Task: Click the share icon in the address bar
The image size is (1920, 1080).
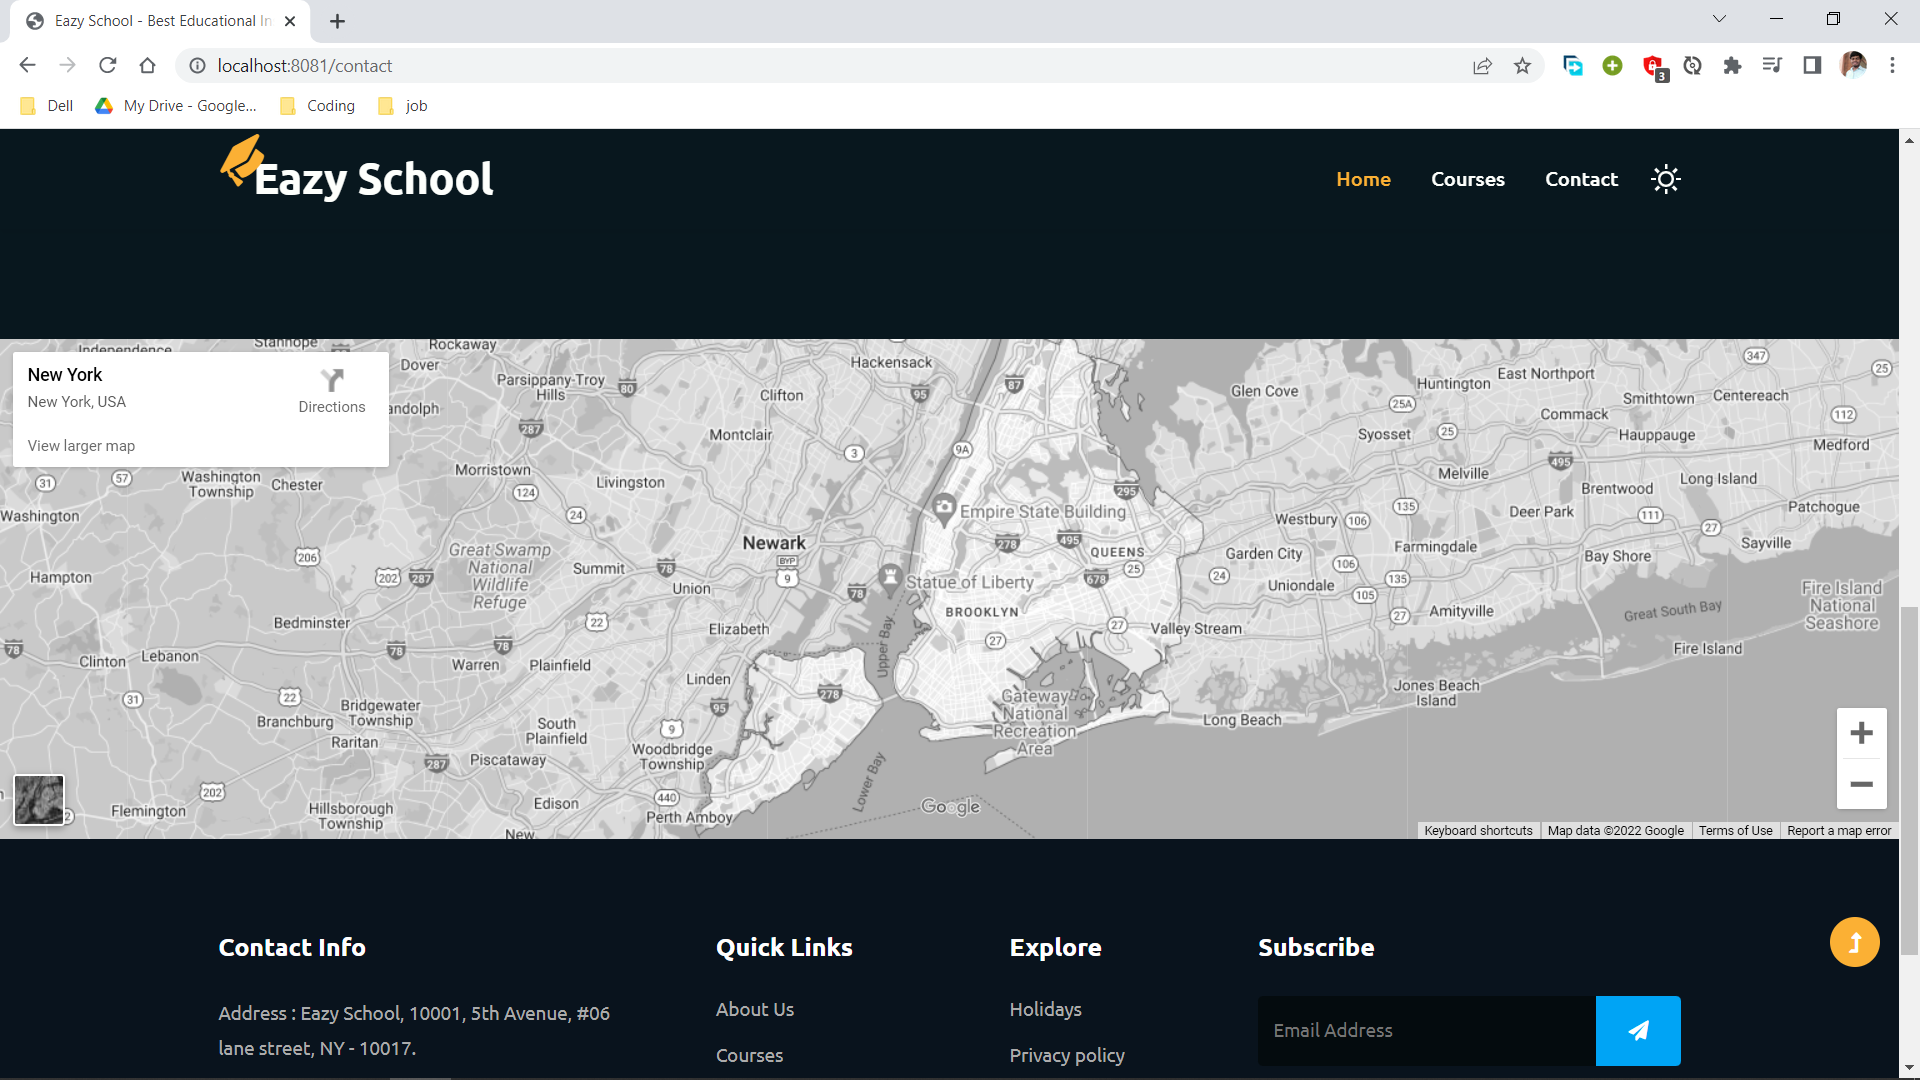Action: (x=1482, y=66)
